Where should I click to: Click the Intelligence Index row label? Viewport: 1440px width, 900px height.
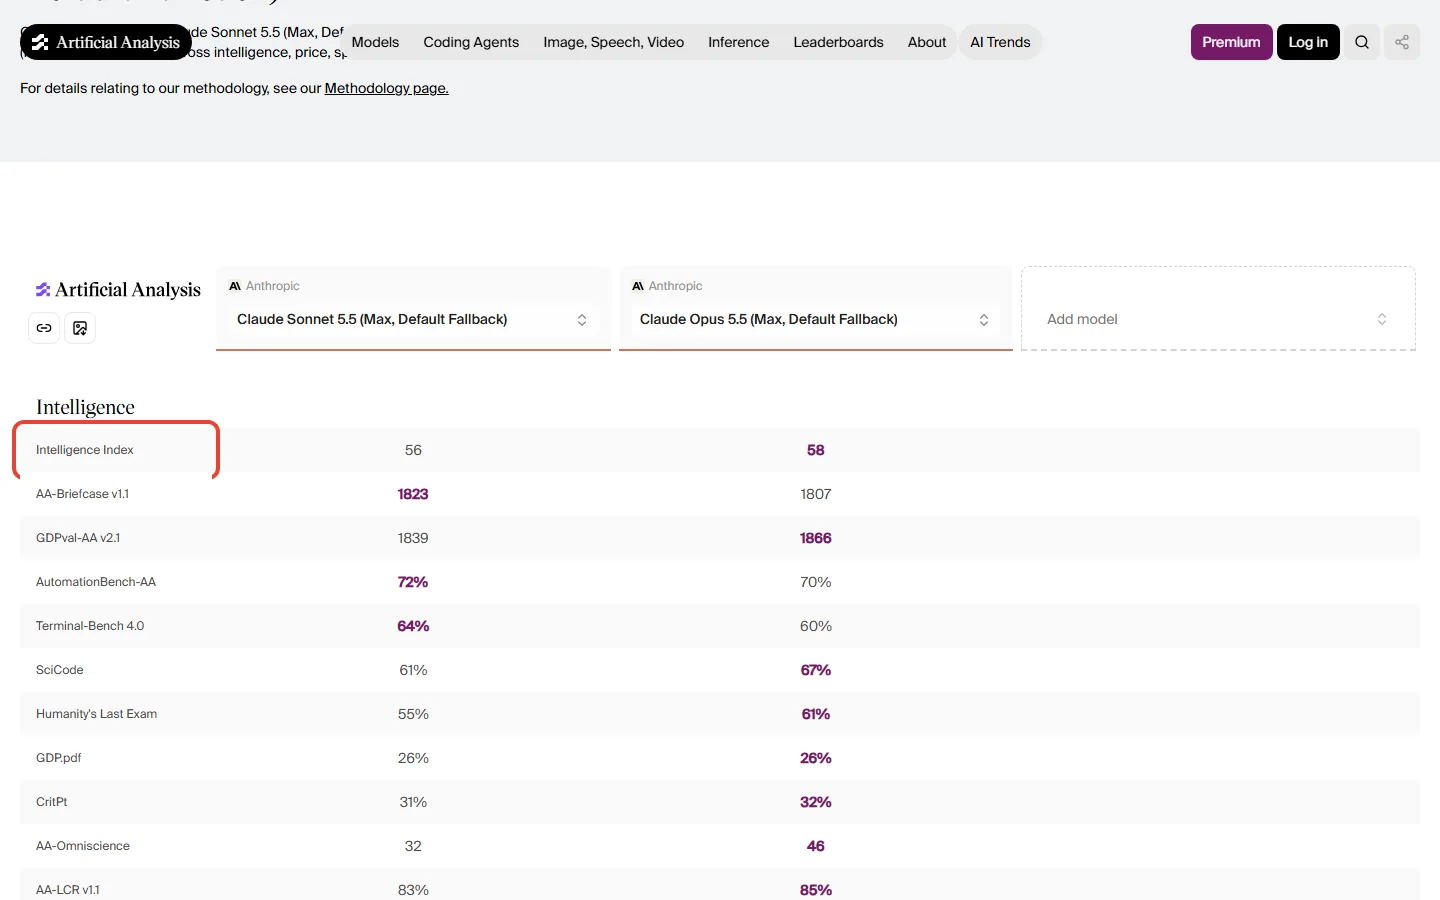(x=85, y=450)
